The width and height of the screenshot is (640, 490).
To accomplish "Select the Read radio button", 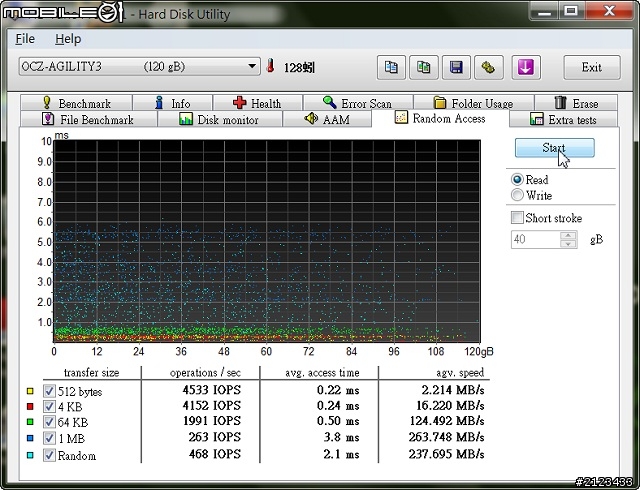I will coord(517,180).
